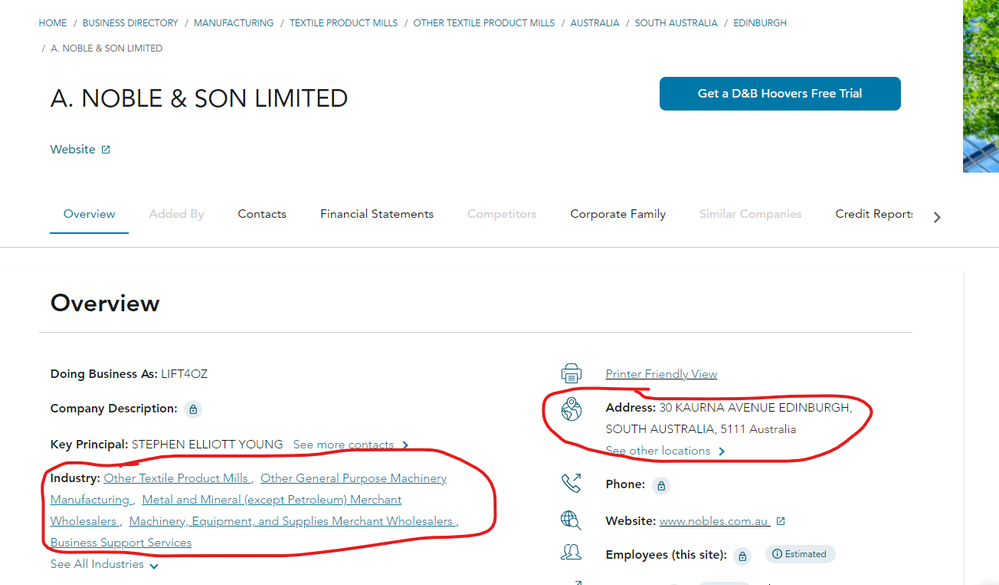Open Printer Friendly View link
This screenshot has width=999, height=585.
pyautogui.click(x=661, y=374)
